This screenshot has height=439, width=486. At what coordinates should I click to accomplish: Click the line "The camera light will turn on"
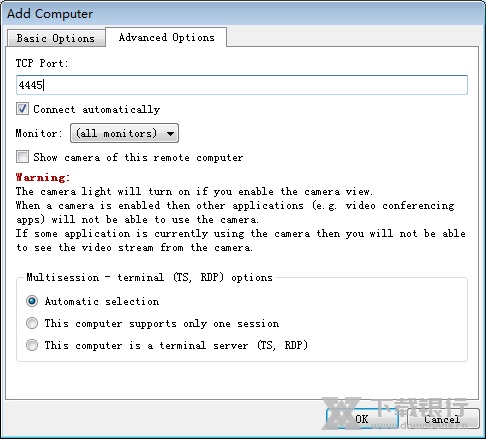tap(194, 192)
